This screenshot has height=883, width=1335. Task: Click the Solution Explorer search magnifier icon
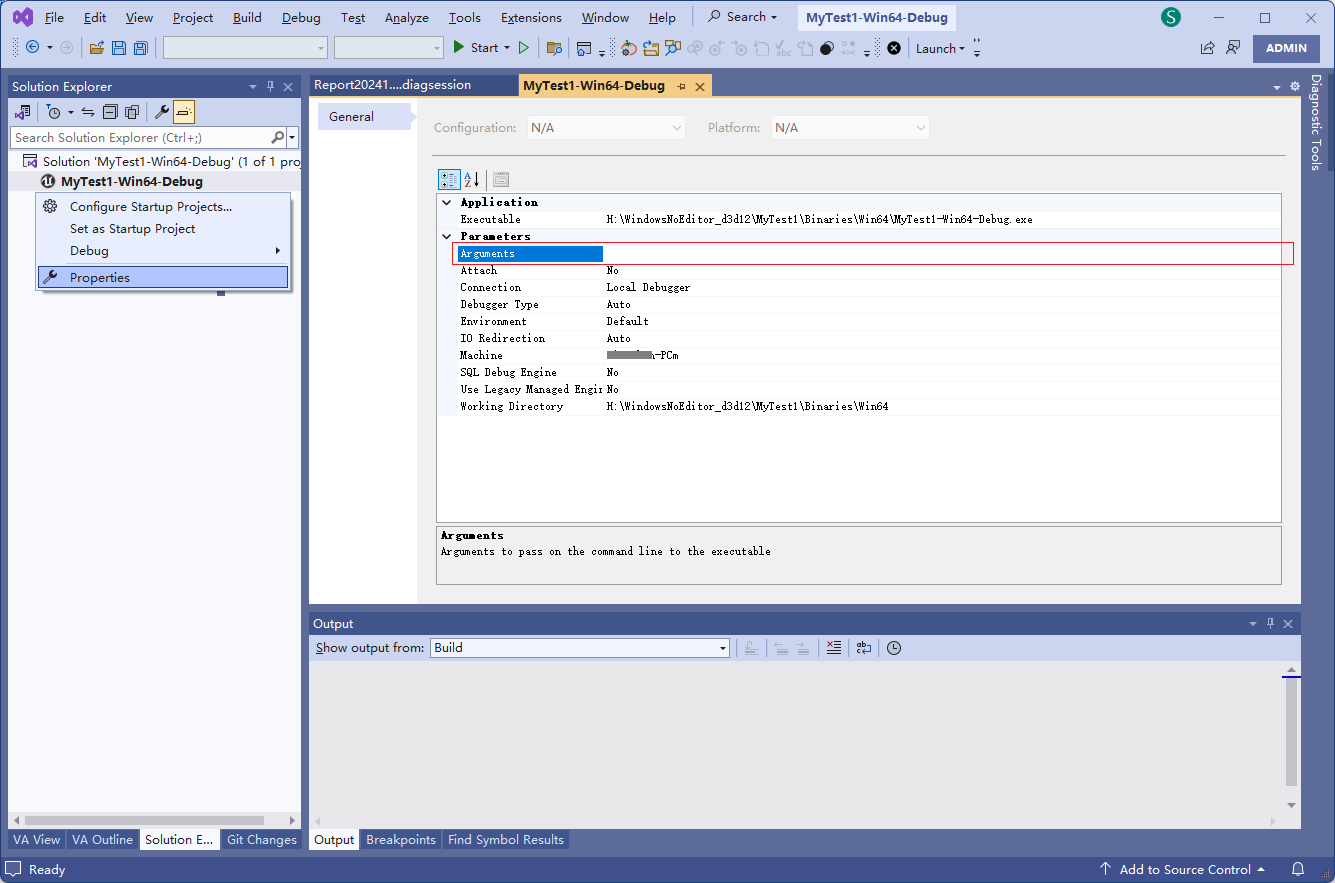(277, 137)
